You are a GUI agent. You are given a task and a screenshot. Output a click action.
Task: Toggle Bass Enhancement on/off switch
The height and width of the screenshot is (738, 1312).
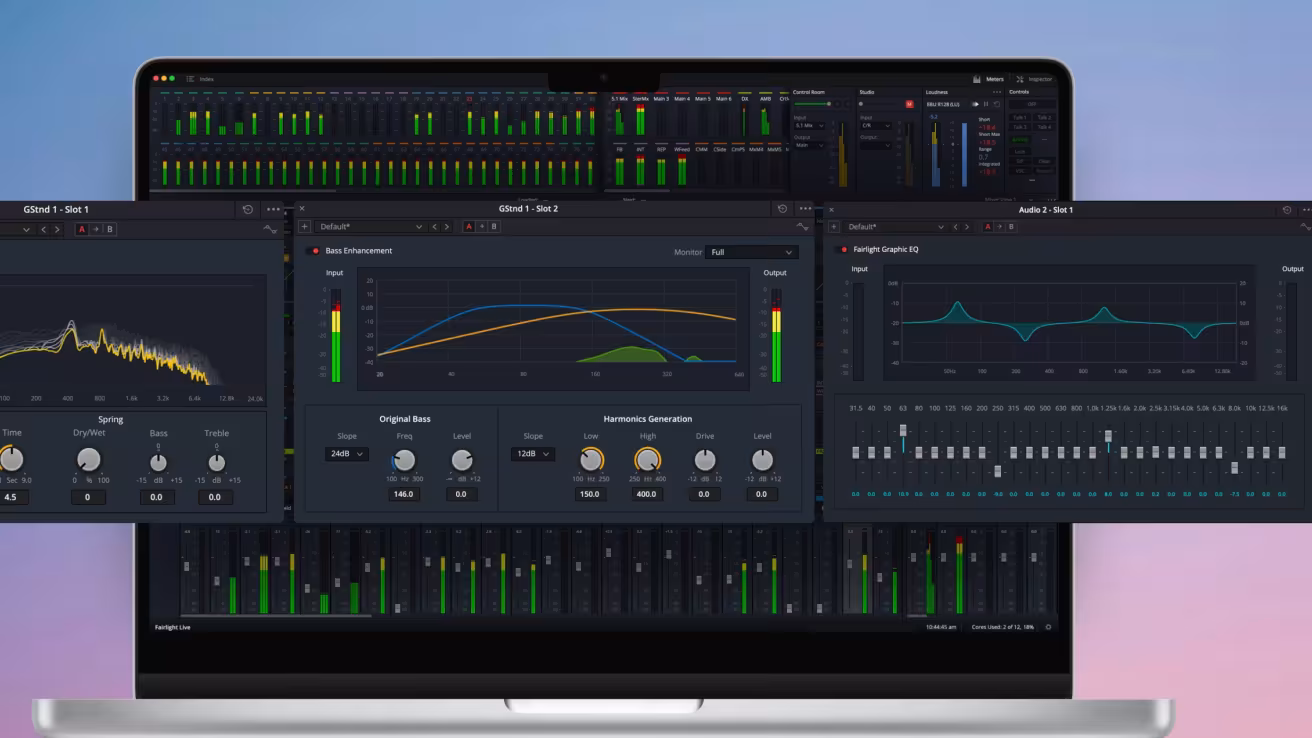tap(314, 251)
